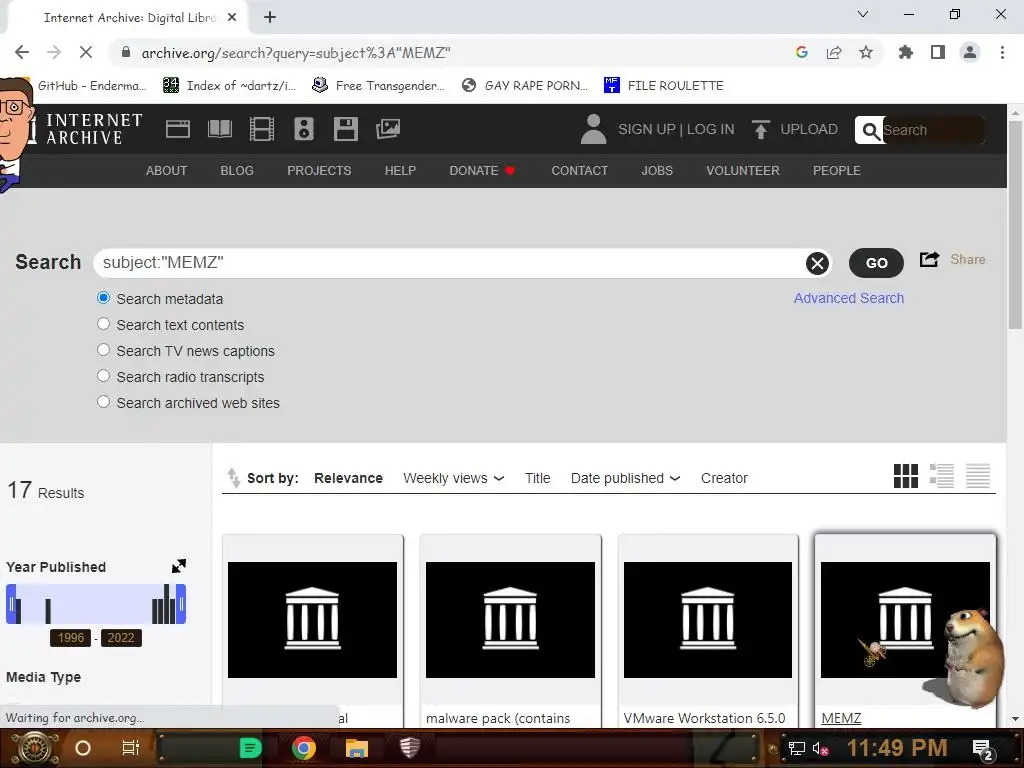Open the Web archive icon
Viewport: 1024px width, 768px height.
pyautogui.click(x=178, y=129)
